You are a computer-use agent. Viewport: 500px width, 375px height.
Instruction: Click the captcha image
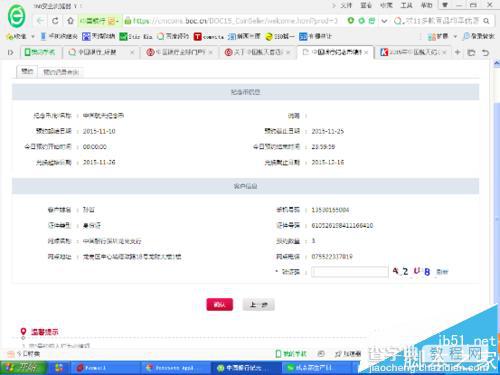(x=411, y=271)
